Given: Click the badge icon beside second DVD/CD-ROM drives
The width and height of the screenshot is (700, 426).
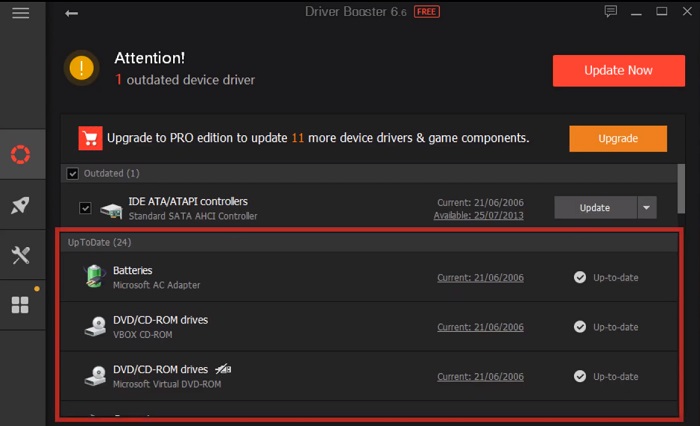Looking at the screenshot, I should tap(223, 369).
